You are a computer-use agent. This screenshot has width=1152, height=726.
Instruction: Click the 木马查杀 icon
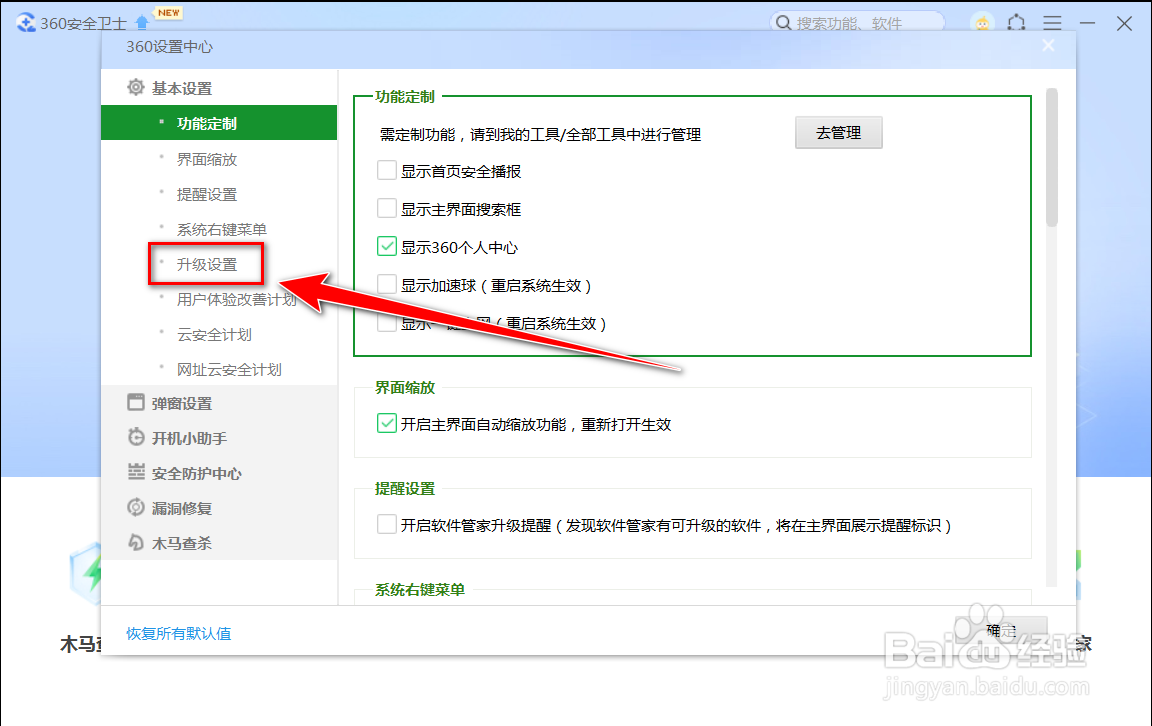pyautogui.click(x=136, y=542)
